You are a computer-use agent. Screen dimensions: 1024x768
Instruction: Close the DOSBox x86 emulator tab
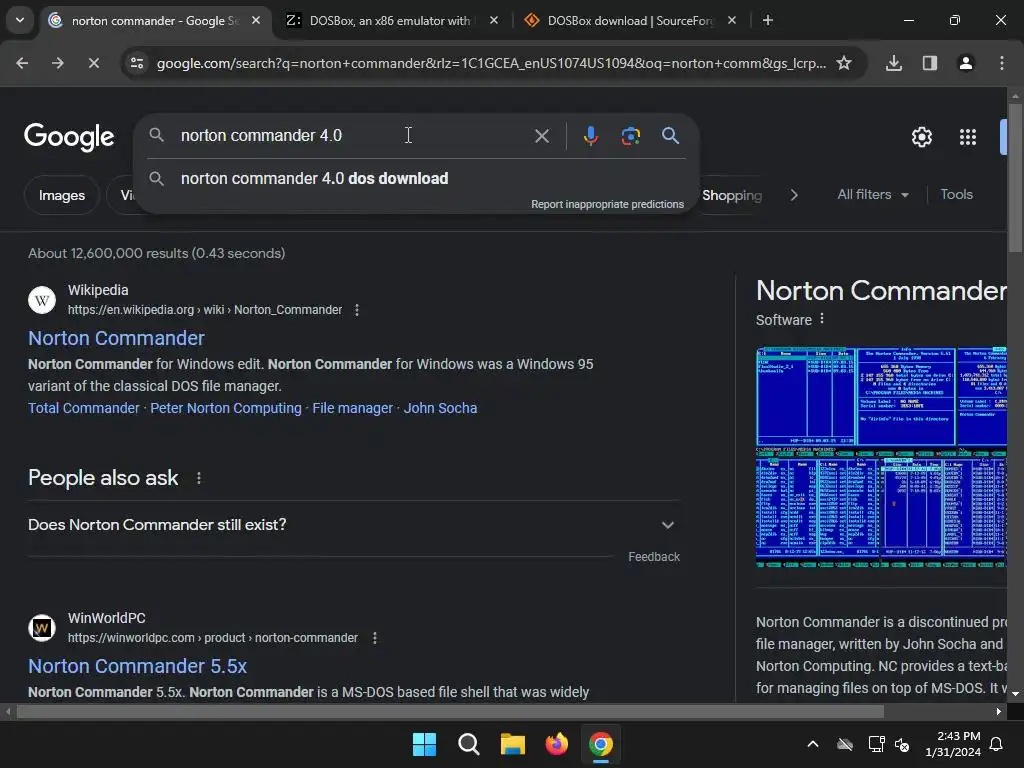click(x=494, y=20)
